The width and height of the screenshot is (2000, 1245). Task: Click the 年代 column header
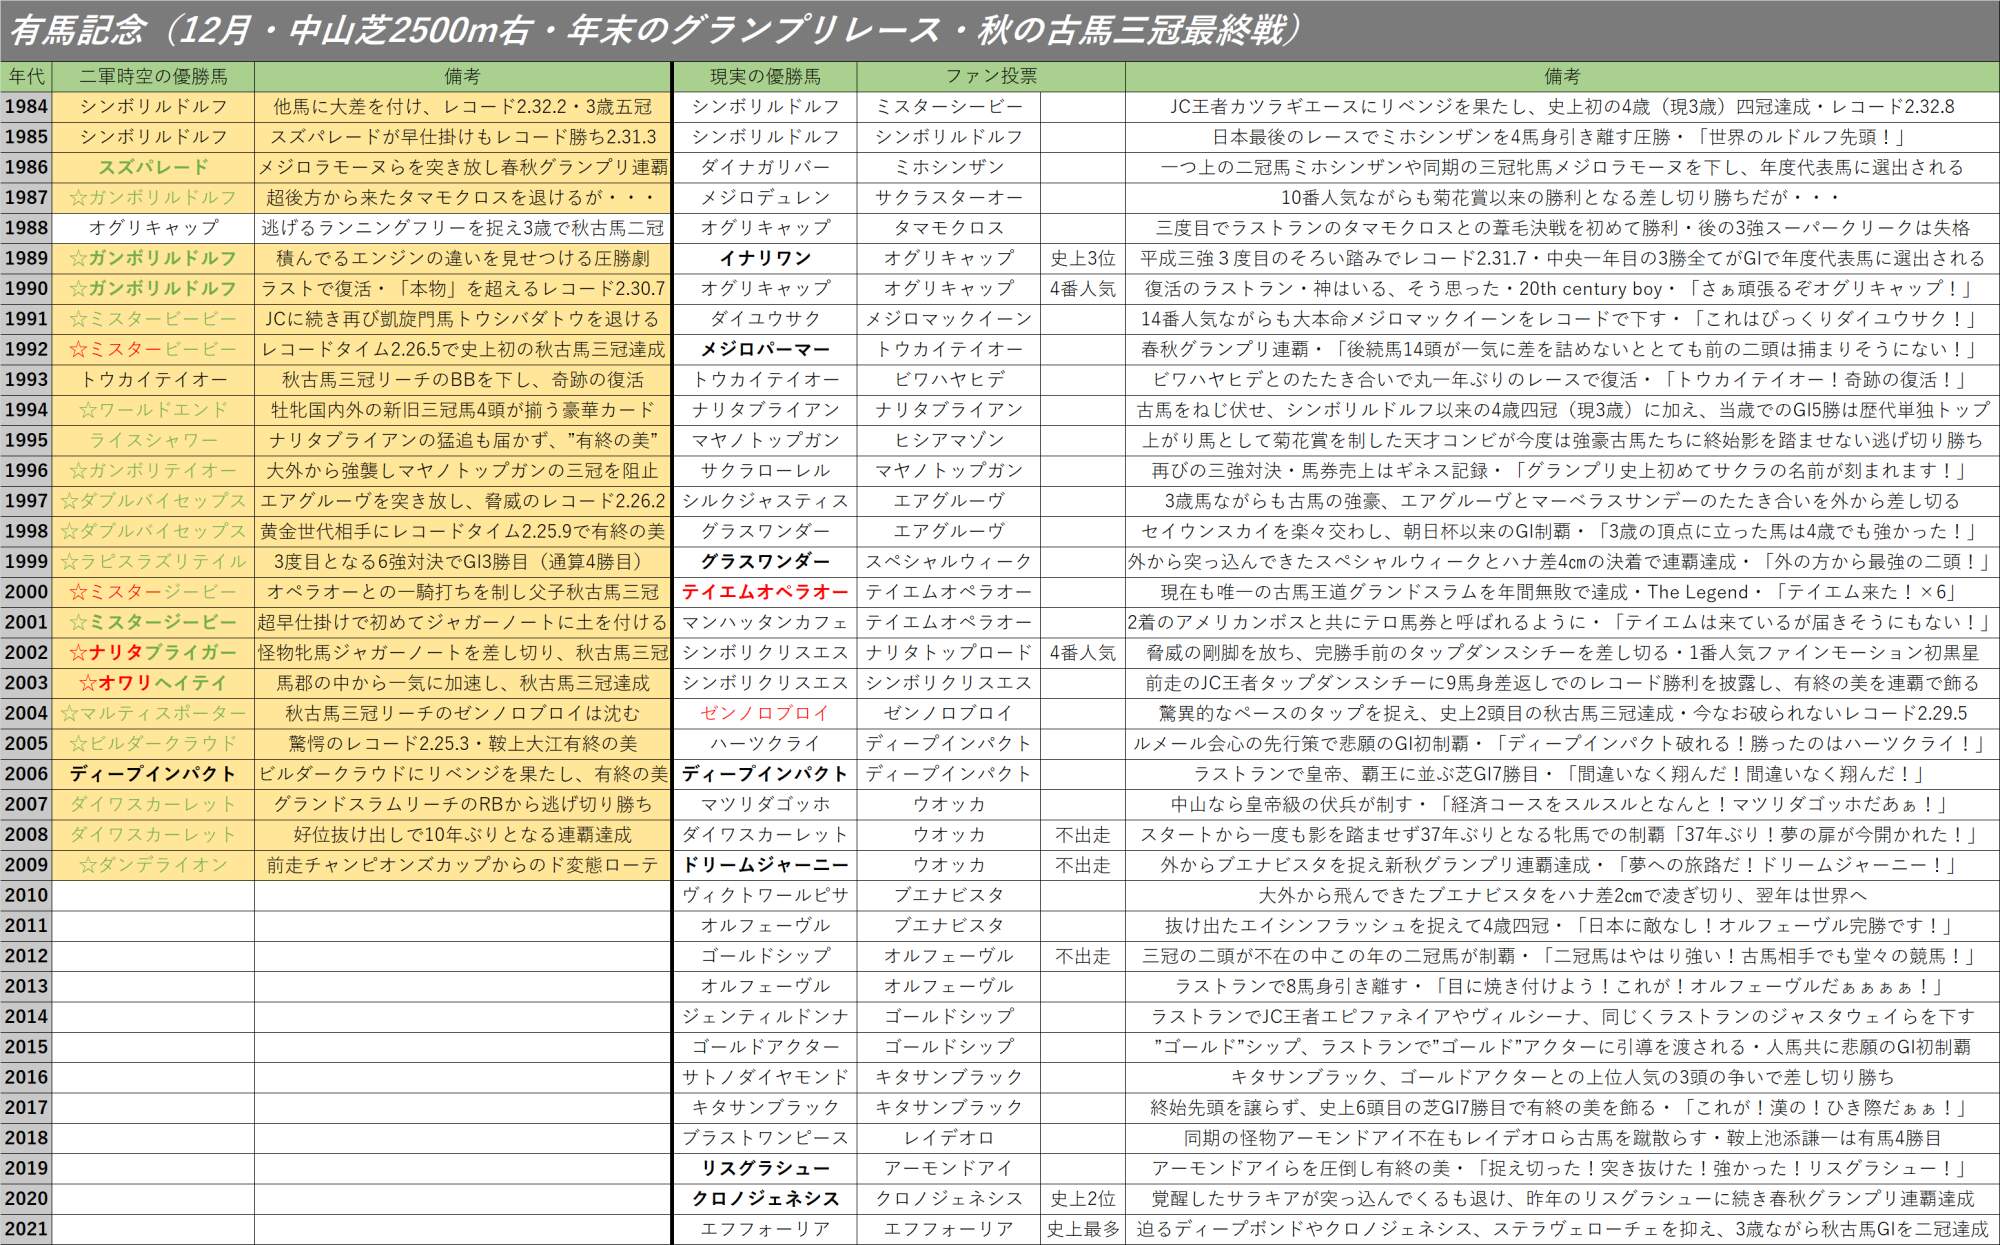point(26,76)
